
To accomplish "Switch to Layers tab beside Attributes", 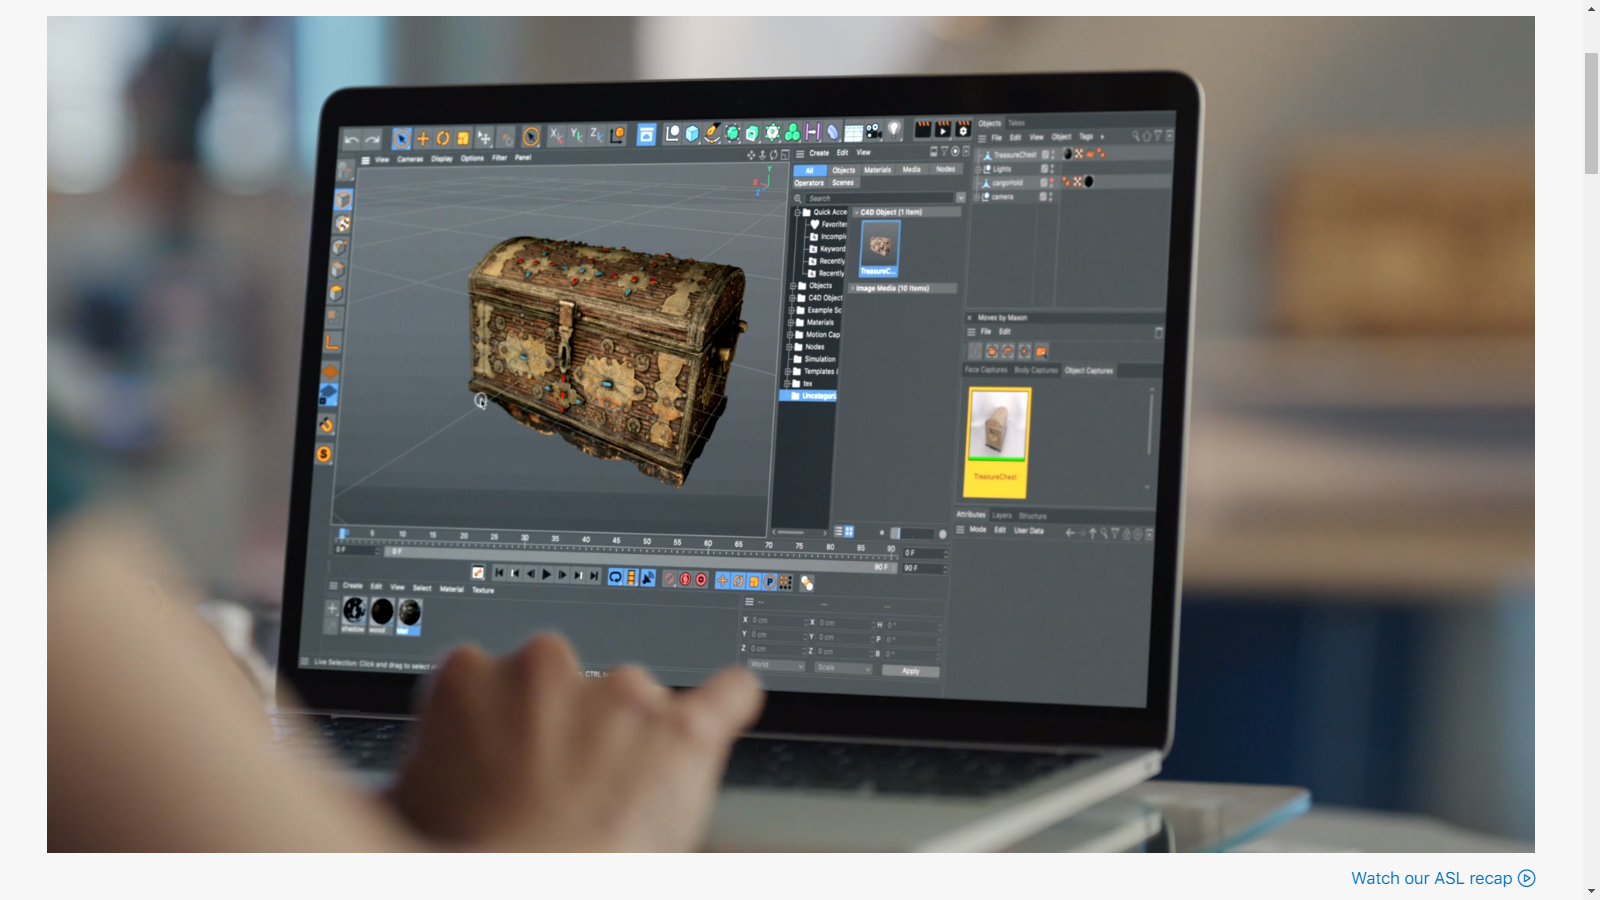I will [x=1002, y=516].
